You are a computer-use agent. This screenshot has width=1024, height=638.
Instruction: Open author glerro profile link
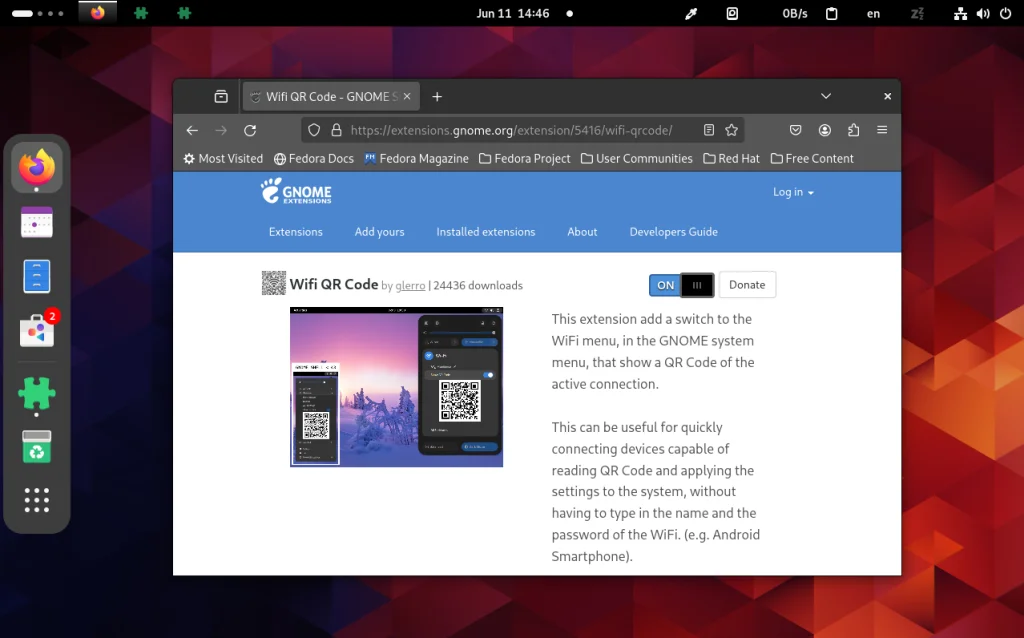pos(410,285)
